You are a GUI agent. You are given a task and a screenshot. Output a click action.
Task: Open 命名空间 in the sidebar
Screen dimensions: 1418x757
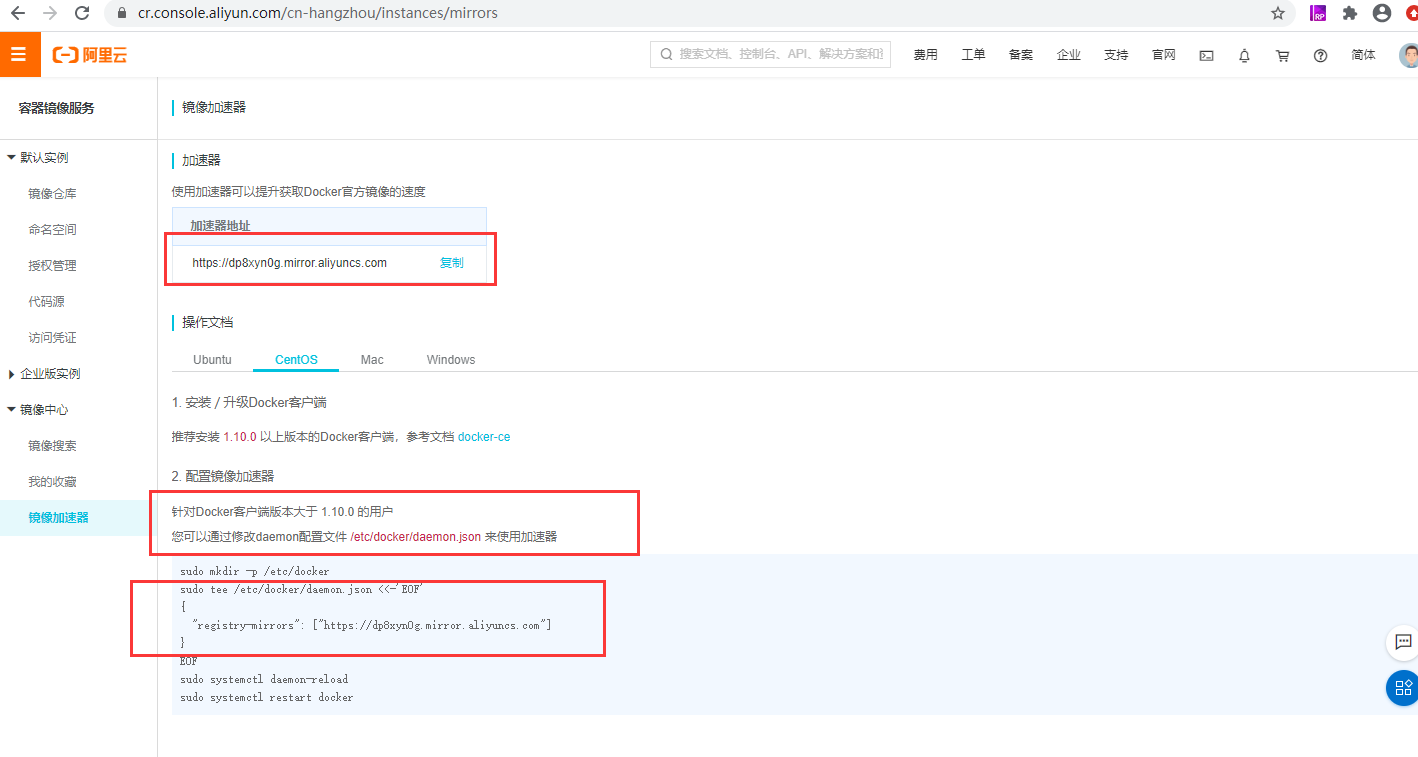[53, 230]
